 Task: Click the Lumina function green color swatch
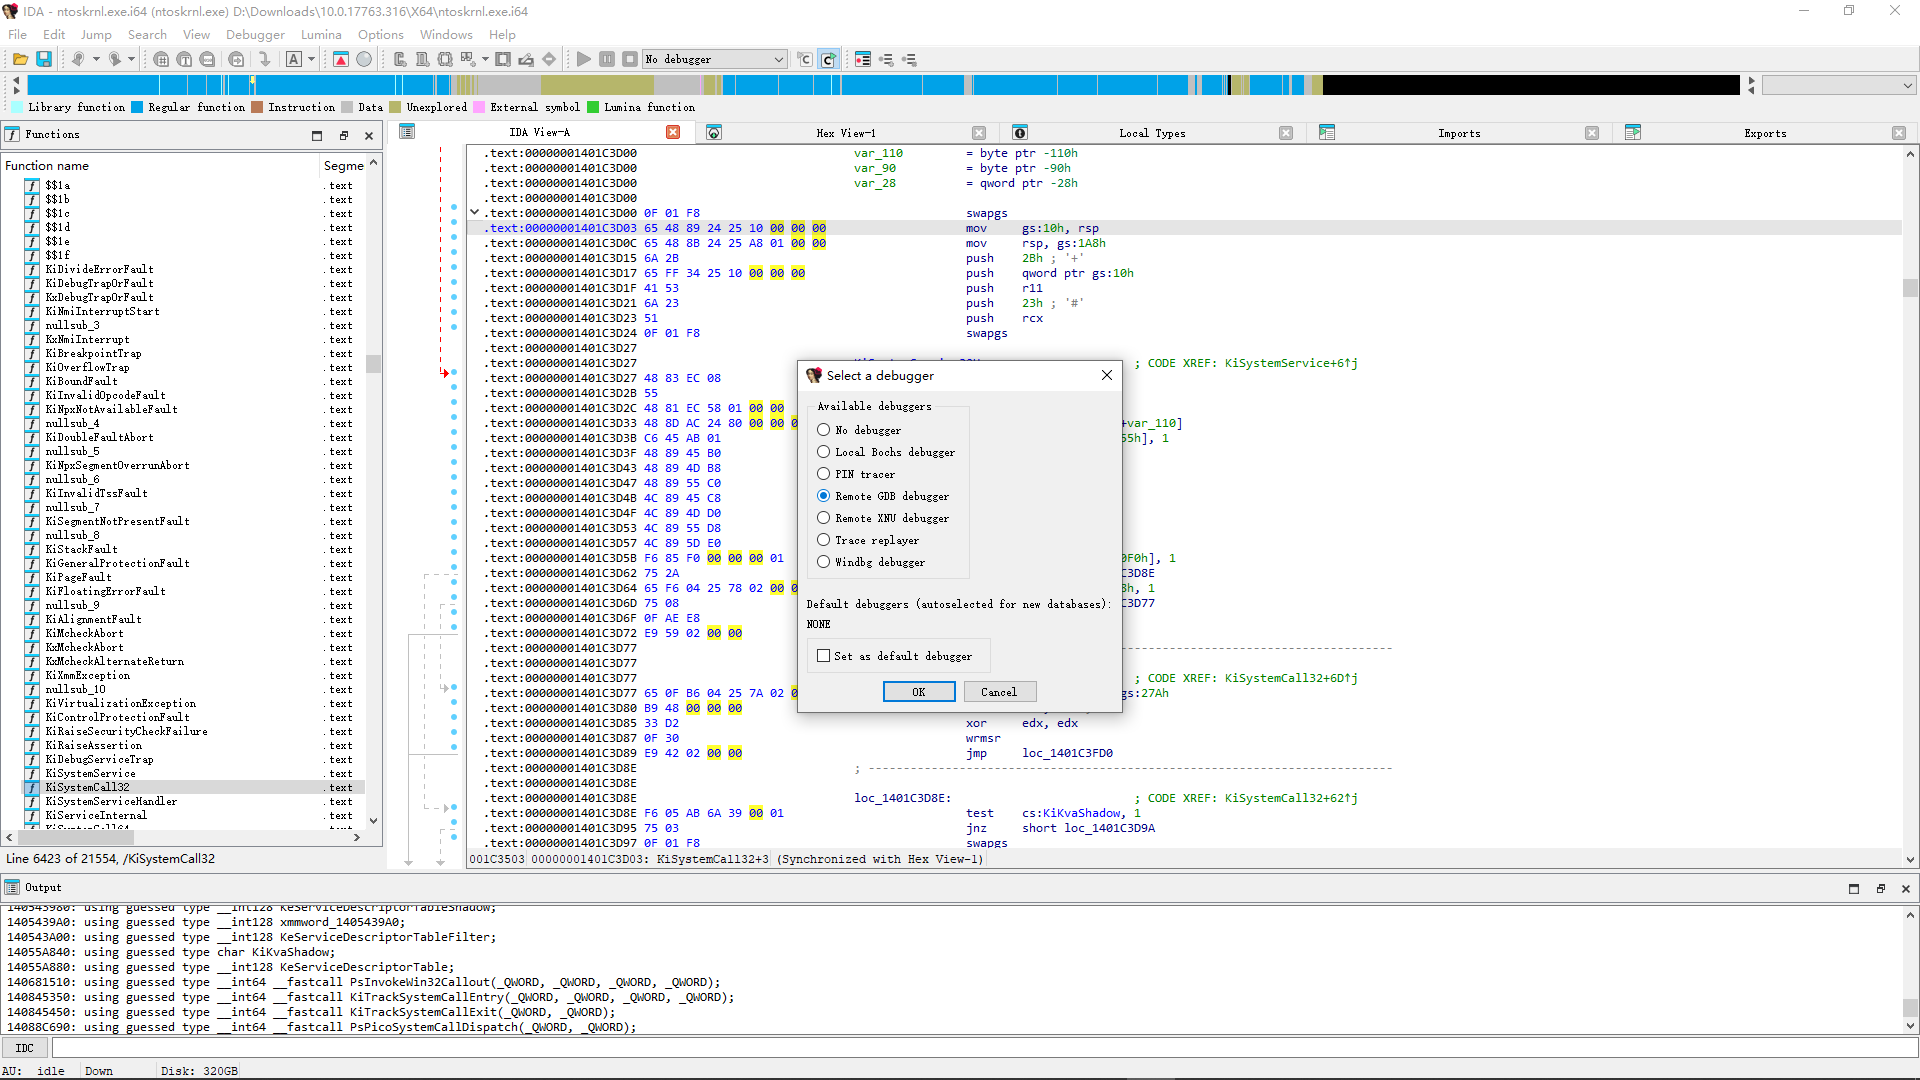594,107
